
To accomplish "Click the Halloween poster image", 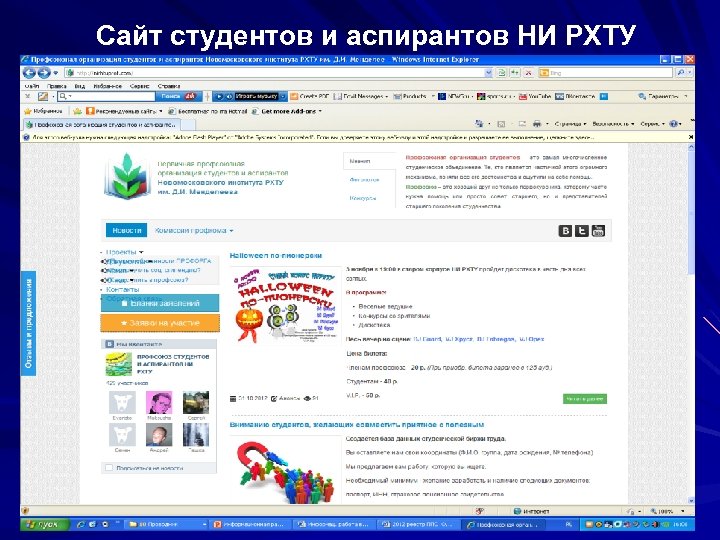I will click(287, 304).
